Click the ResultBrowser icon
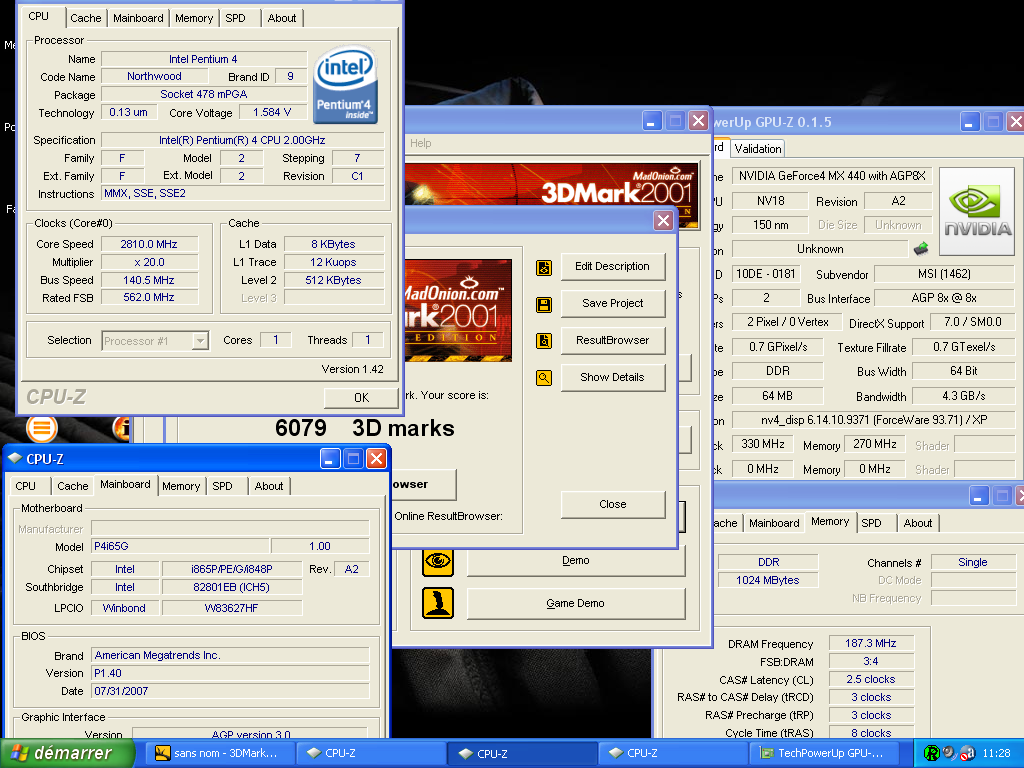Viewport: 1024px width, 768px height. tap(543, 341)
